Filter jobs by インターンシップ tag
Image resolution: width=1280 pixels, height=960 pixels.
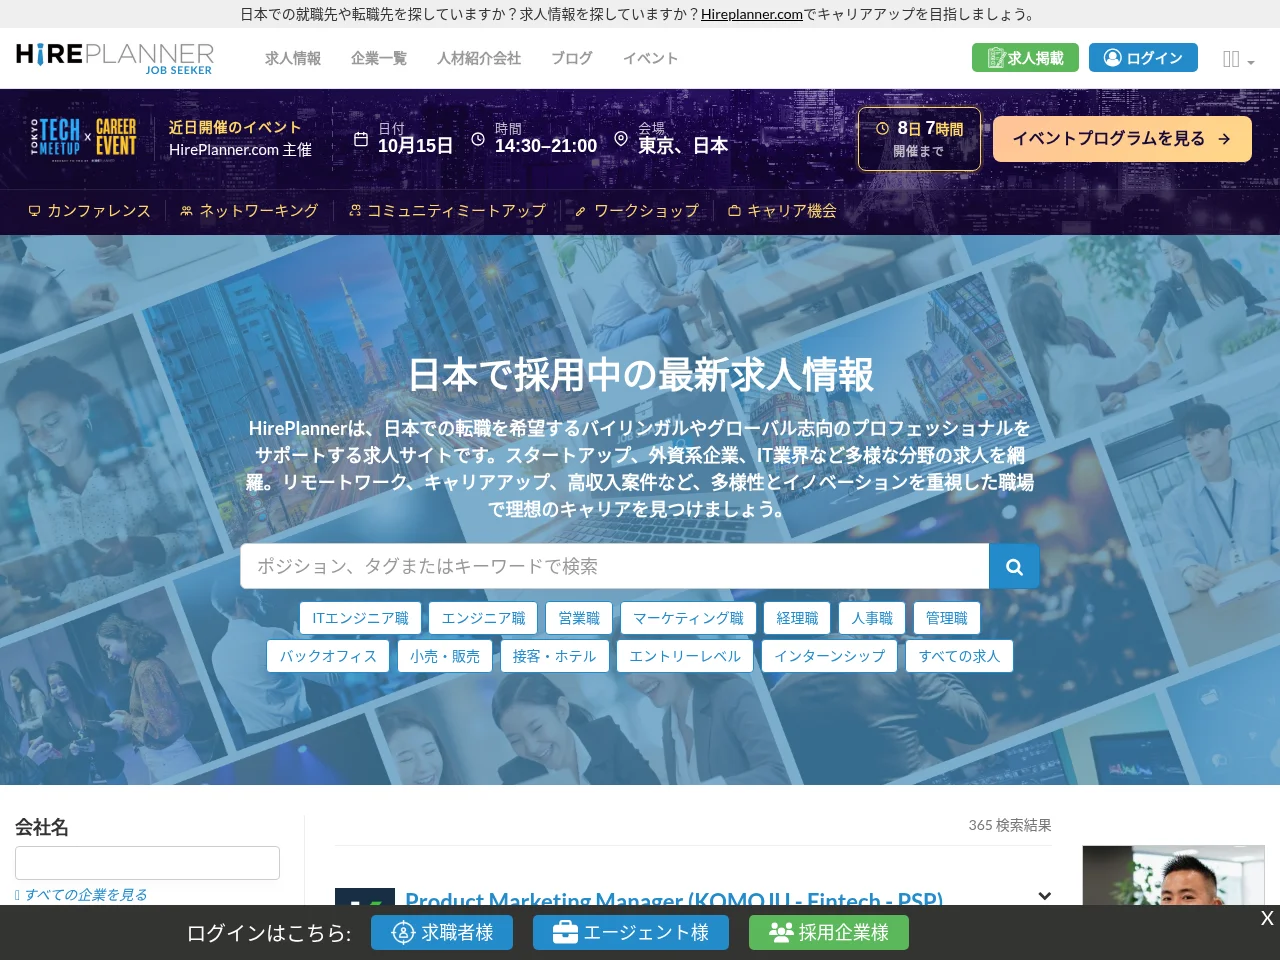pos(830,656)
